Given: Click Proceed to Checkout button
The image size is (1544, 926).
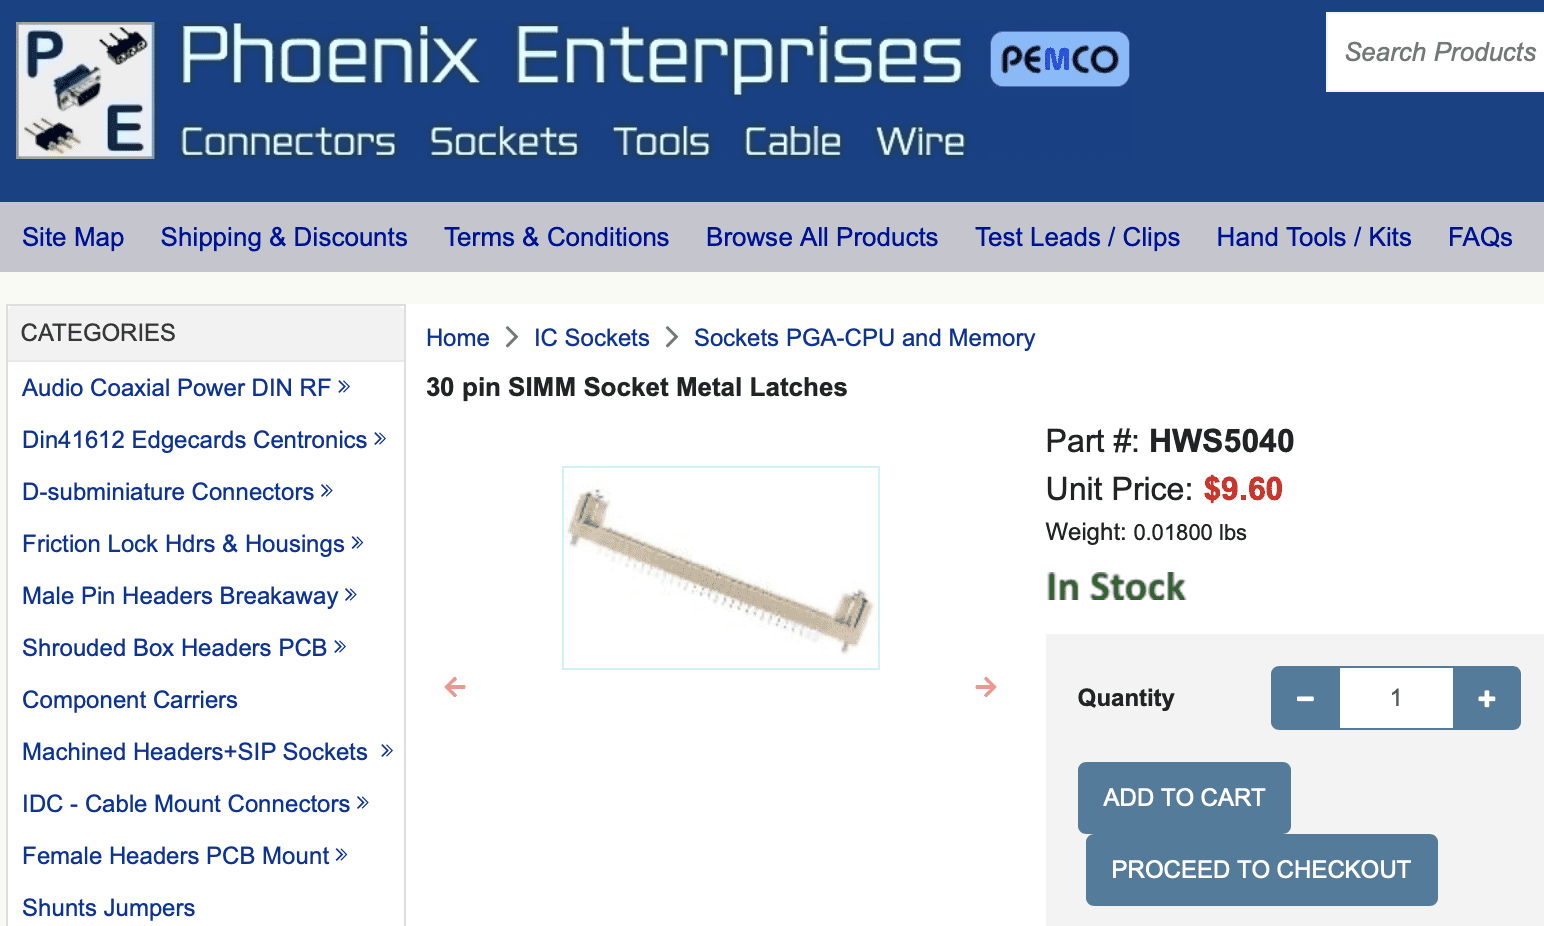Looking at the screenshot, I should click(1261, 870).
